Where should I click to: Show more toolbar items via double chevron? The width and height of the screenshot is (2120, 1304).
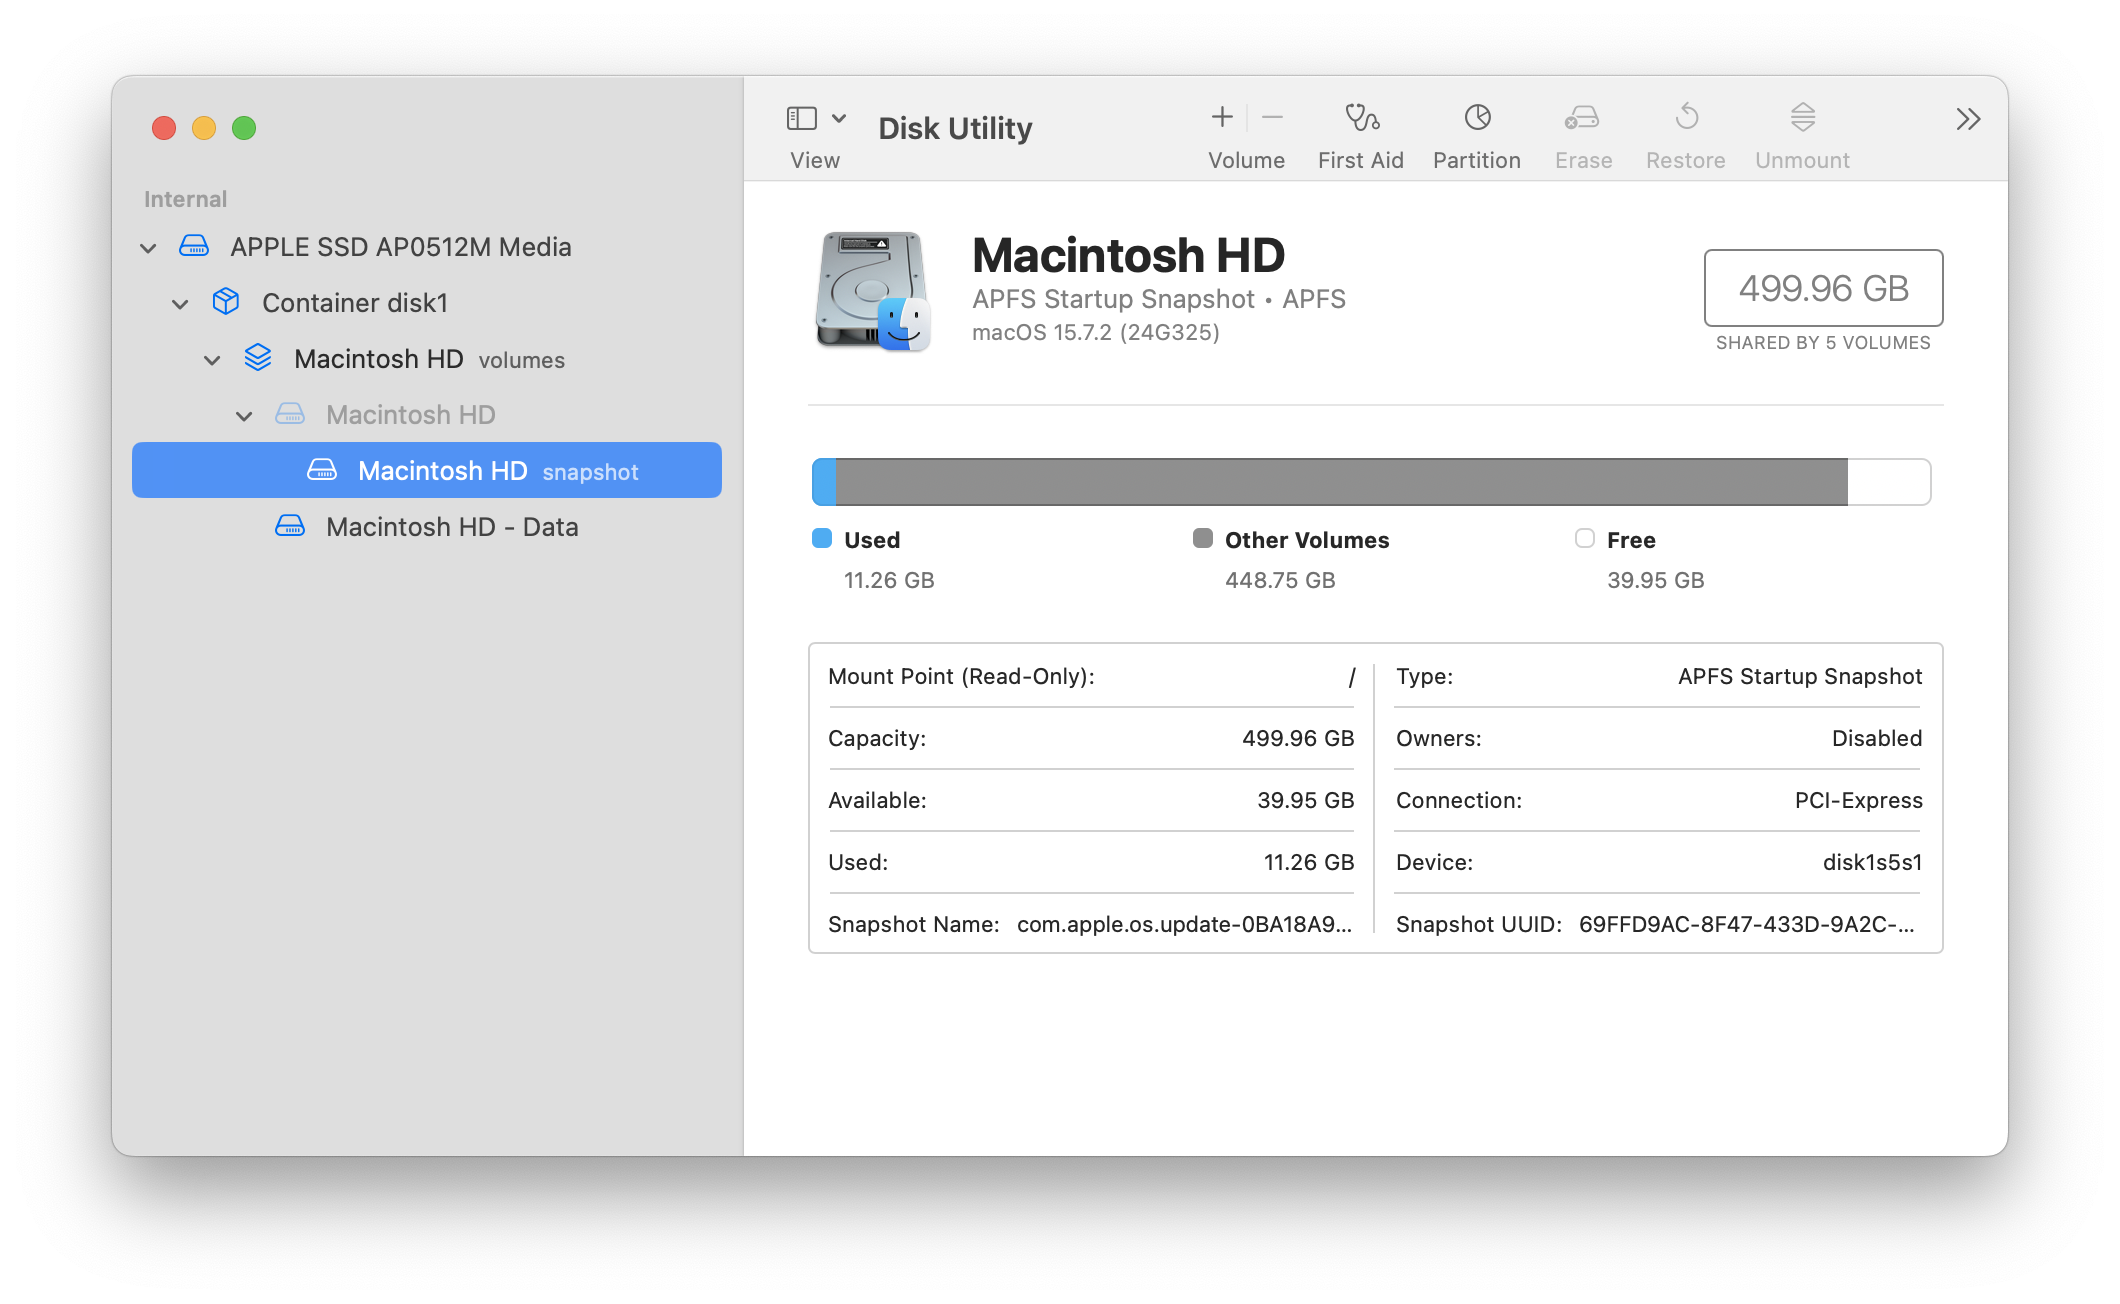click(1968, 120)
